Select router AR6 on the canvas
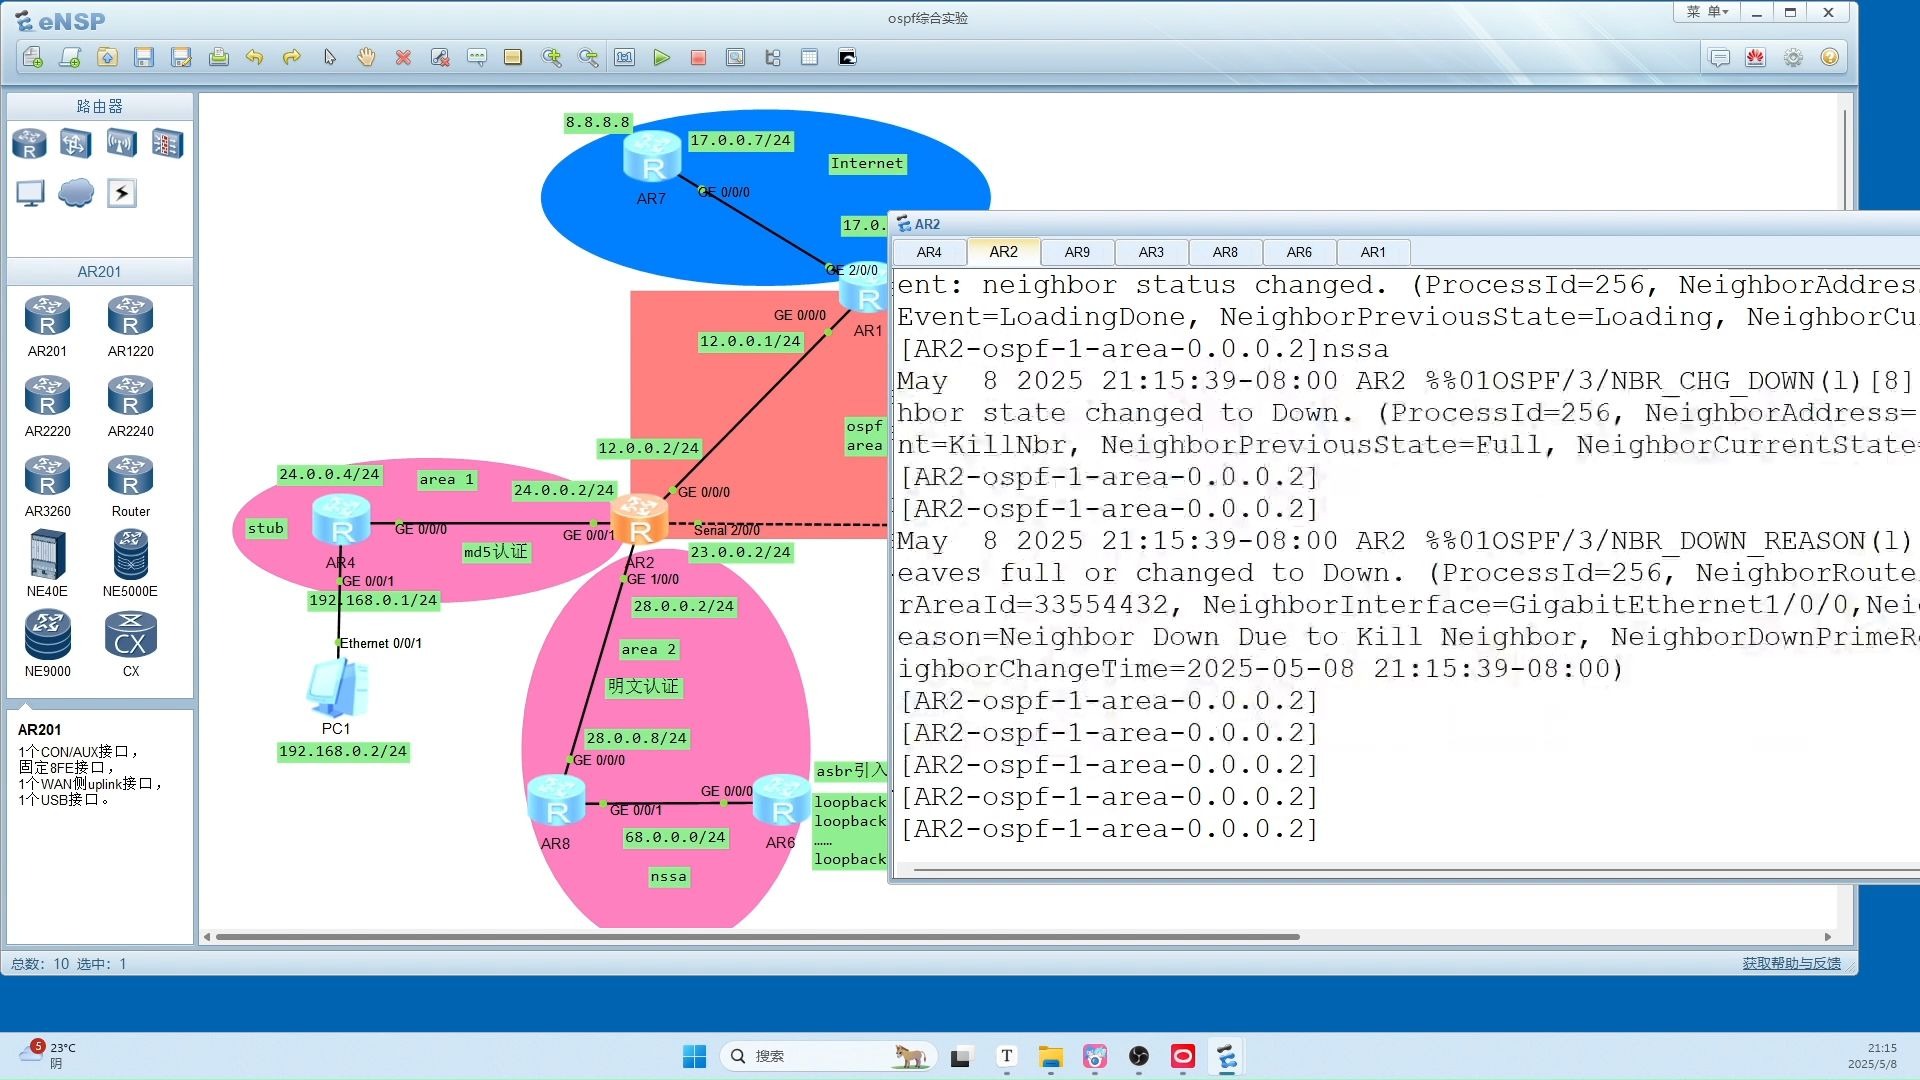This screenshot has width=1920, height=1080. (x=781, y=801)
